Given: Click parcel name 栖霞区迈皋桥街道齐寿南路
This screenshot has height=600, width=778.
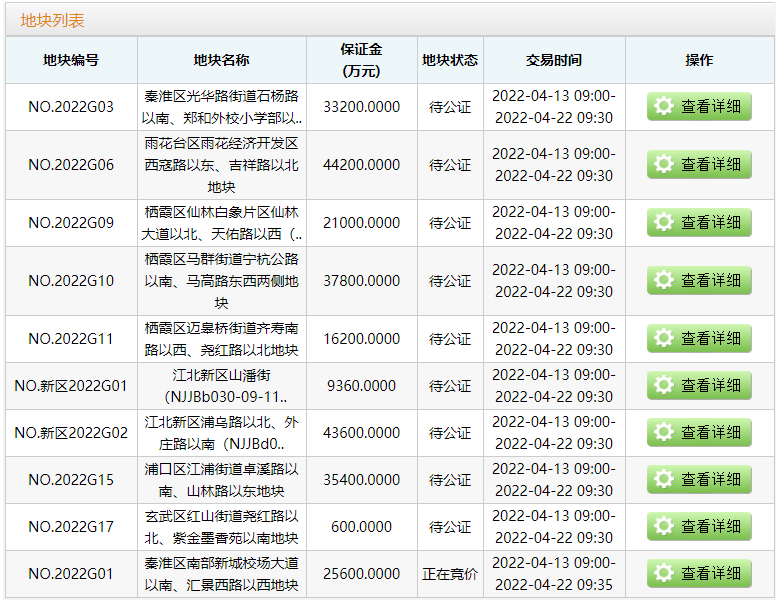Looking at the screenshot, I should pos(221,339).
